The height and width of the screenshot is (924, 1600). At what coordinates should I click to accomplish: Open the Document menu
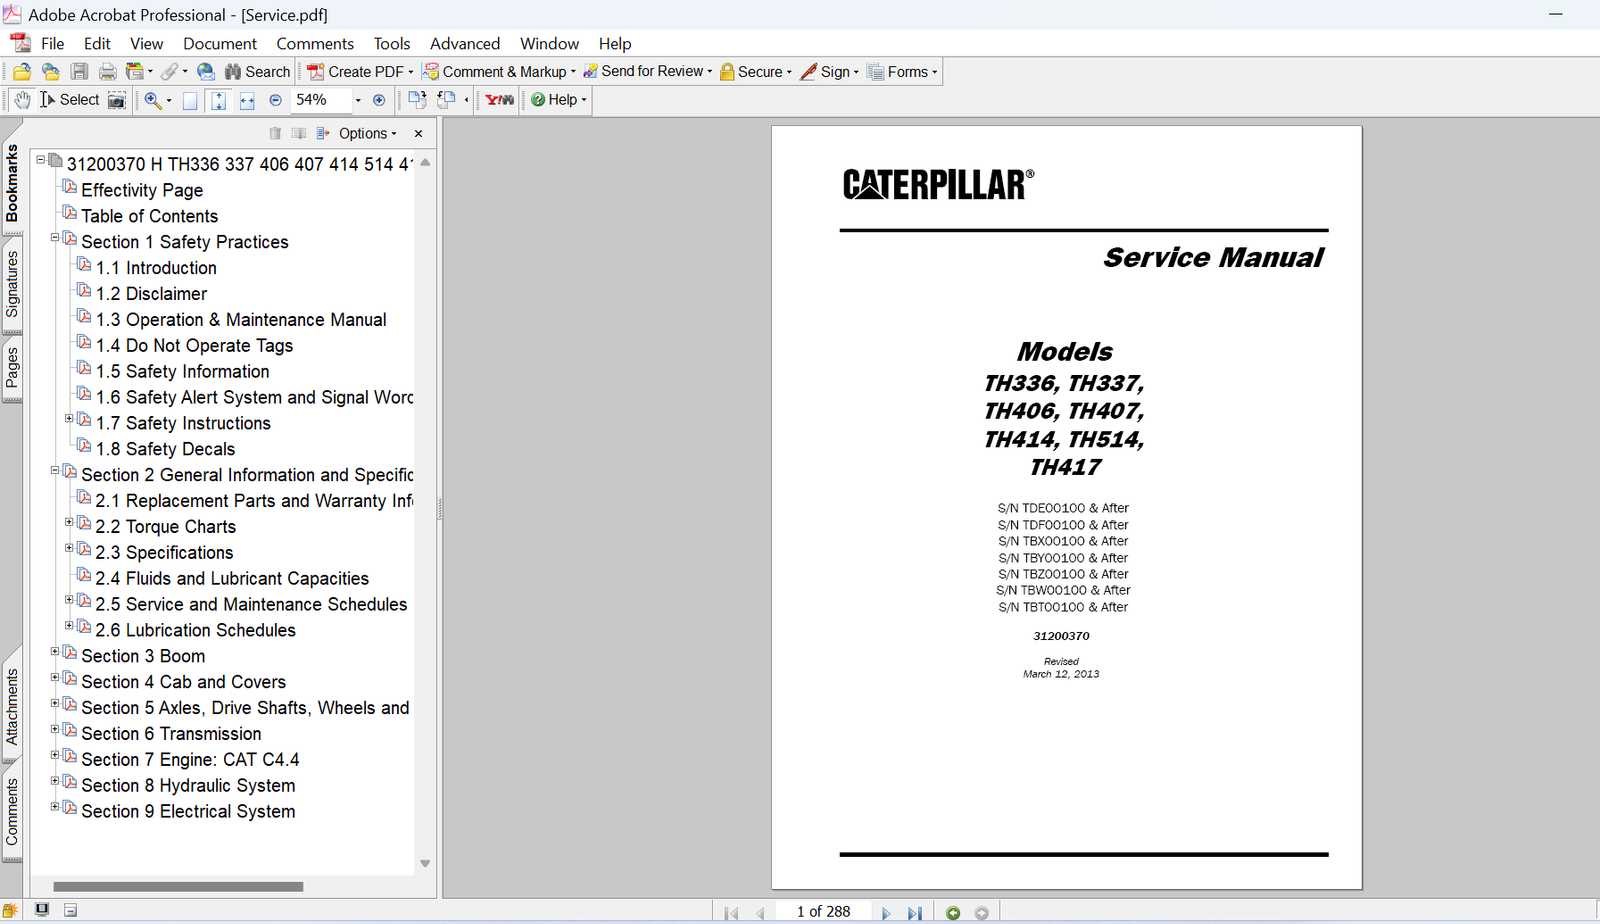220,44
